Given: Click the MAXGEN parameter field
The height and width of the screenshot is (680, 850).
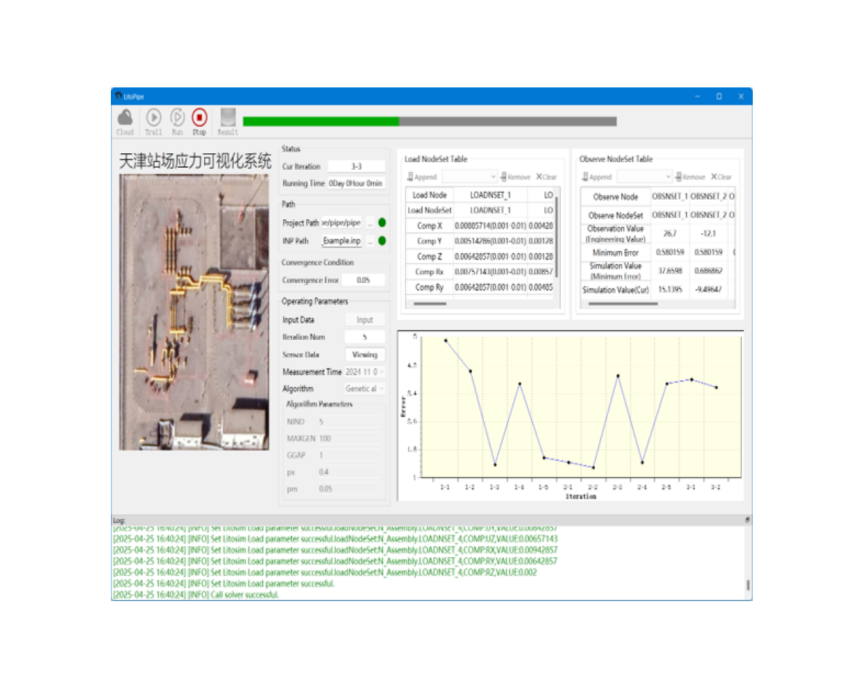Looking at the screenshot, I should click(x=349, y=439).
